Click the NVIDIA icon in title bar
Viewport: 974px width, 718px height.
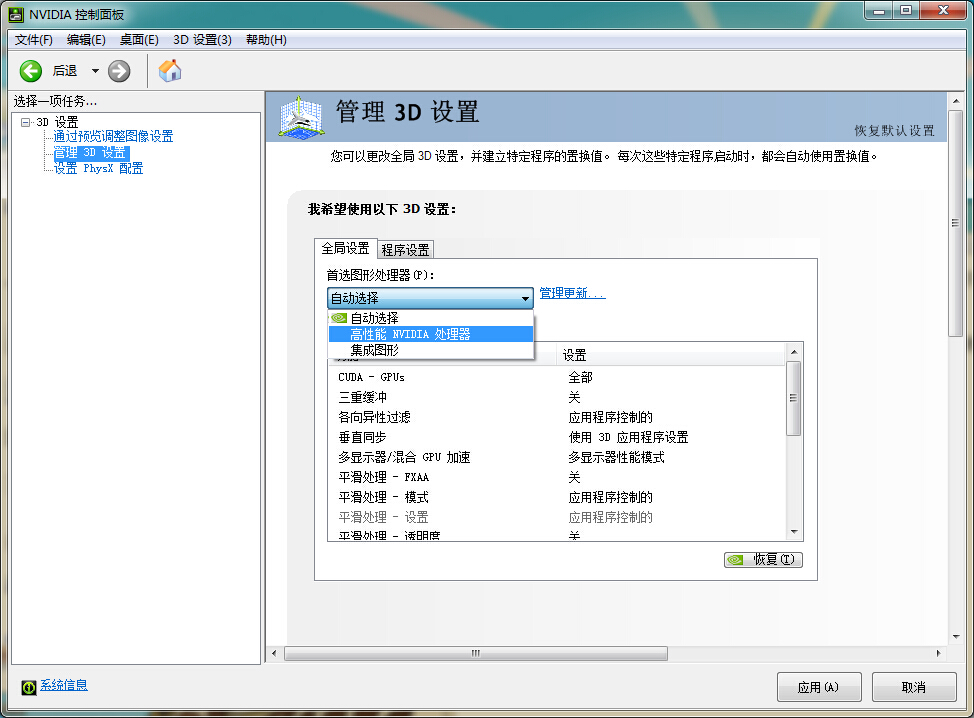click(x=16, y=14)
